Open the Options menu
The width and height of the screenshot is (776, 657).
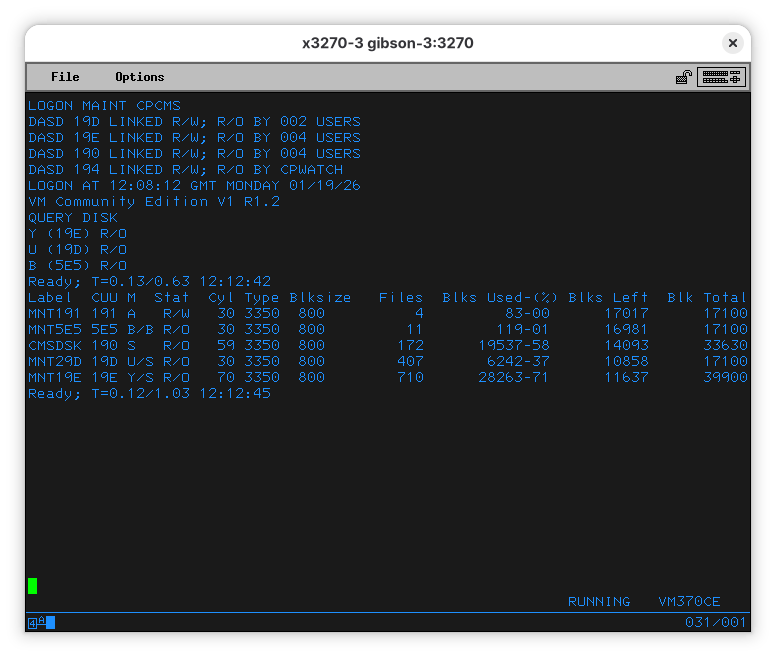[140, 77]
